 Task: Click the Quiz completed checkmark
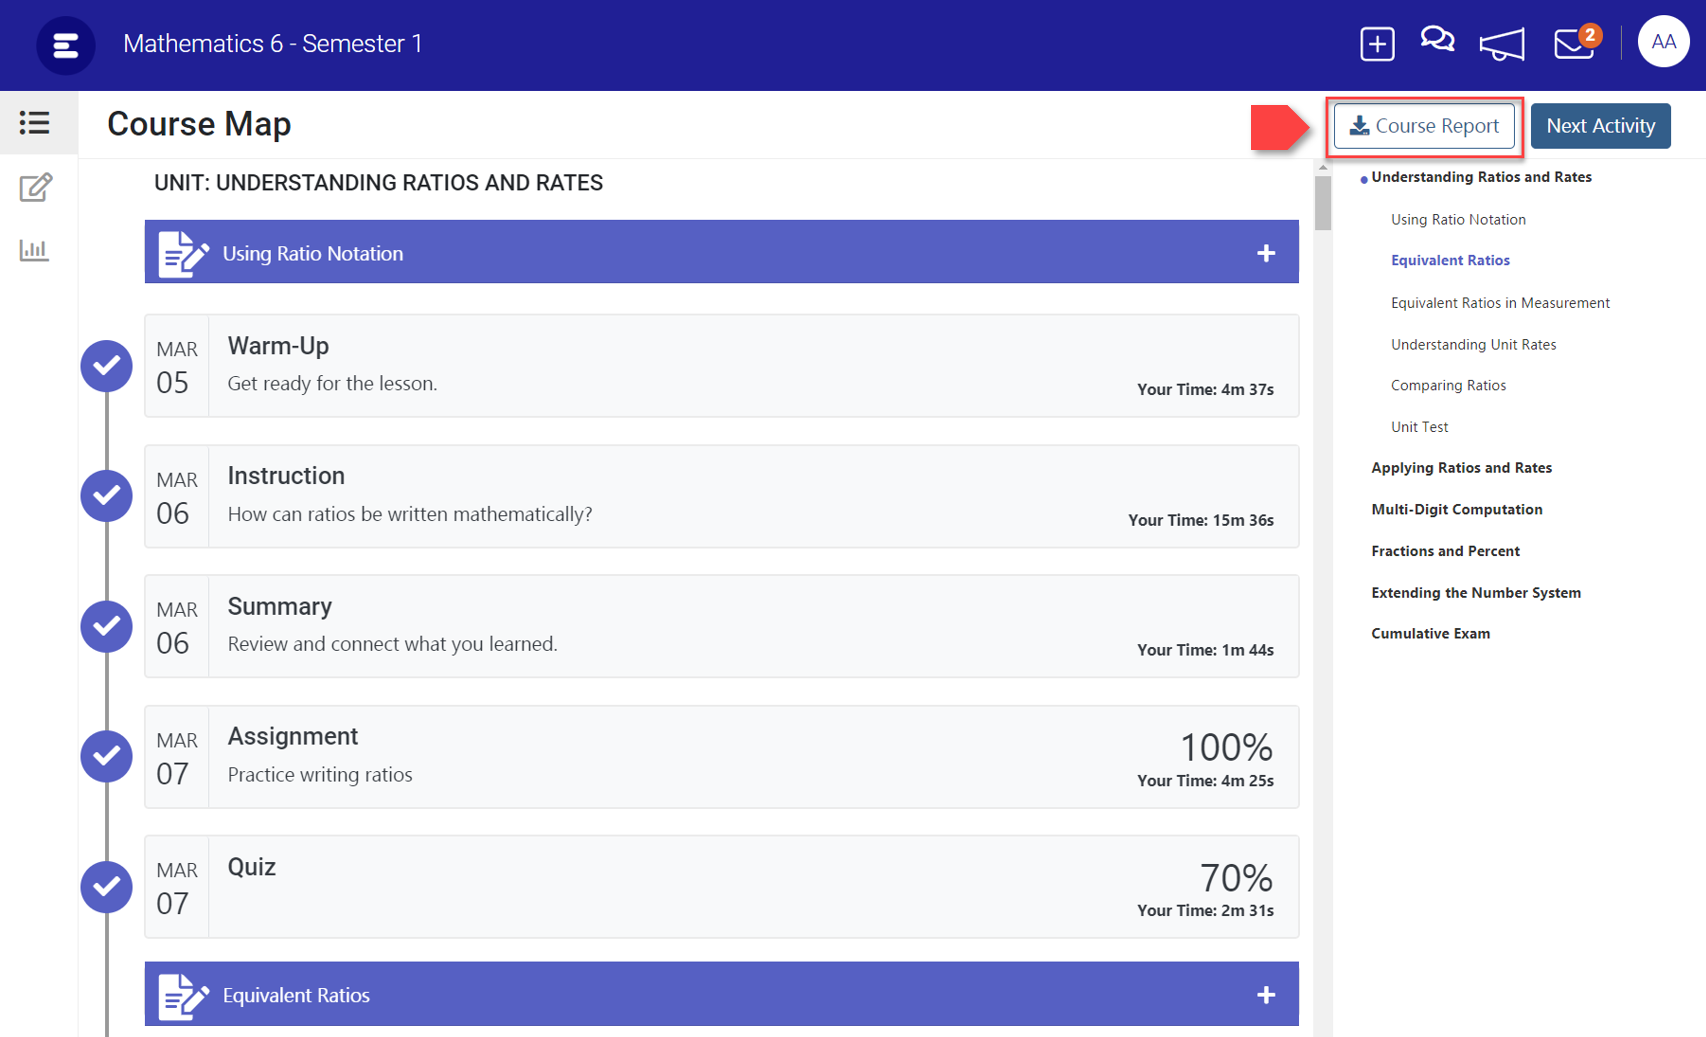point(107,887)
